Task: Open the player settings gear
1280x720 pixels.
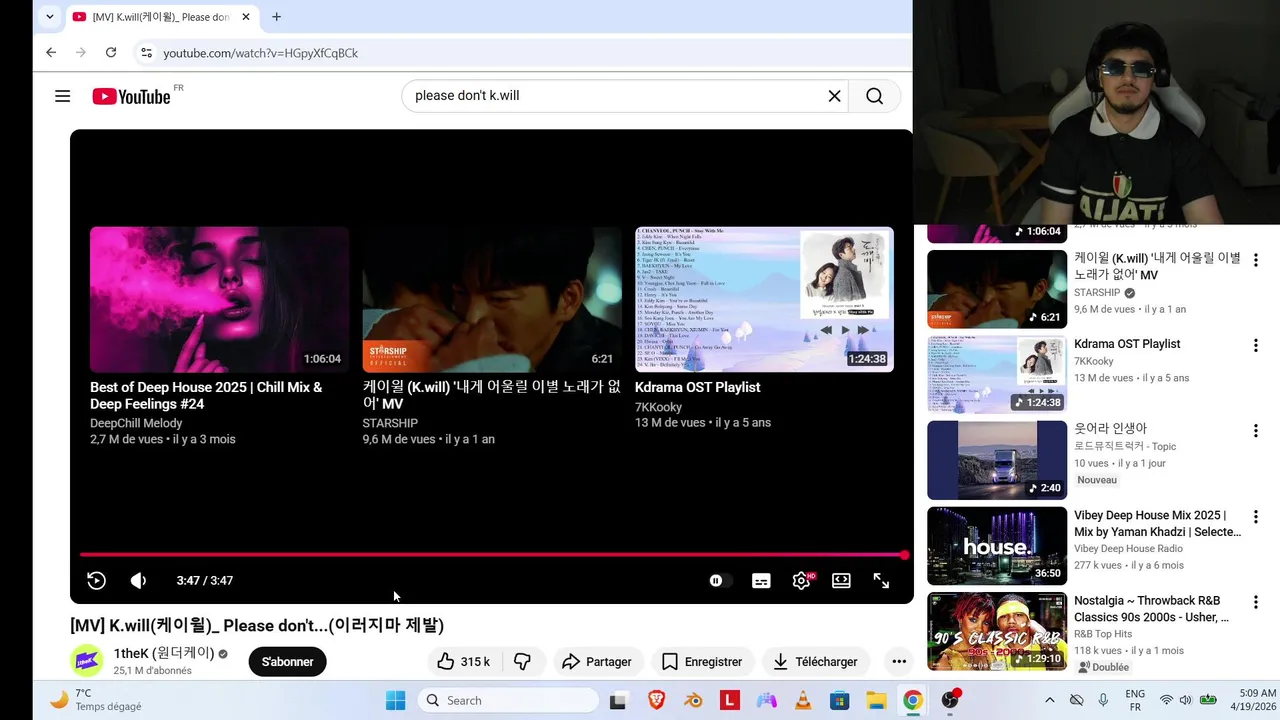Action: (x=801, y=580)
